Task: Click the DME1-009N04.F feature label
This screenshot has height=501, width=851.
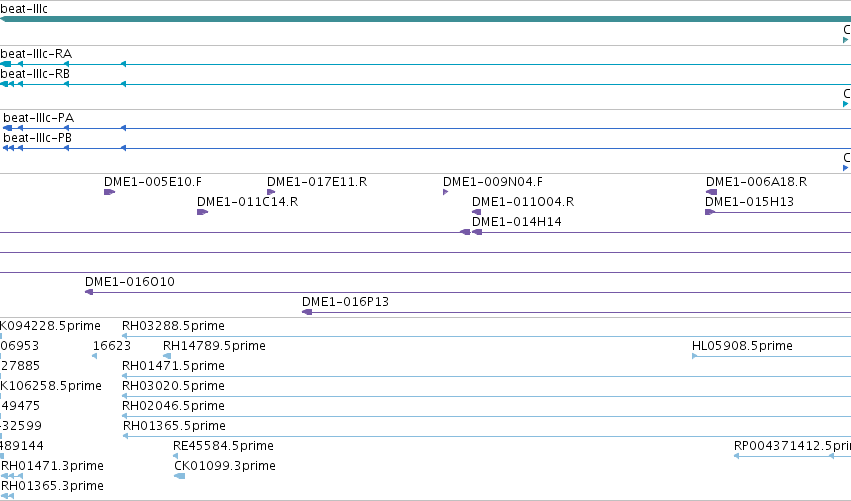Action: point(493,182)
